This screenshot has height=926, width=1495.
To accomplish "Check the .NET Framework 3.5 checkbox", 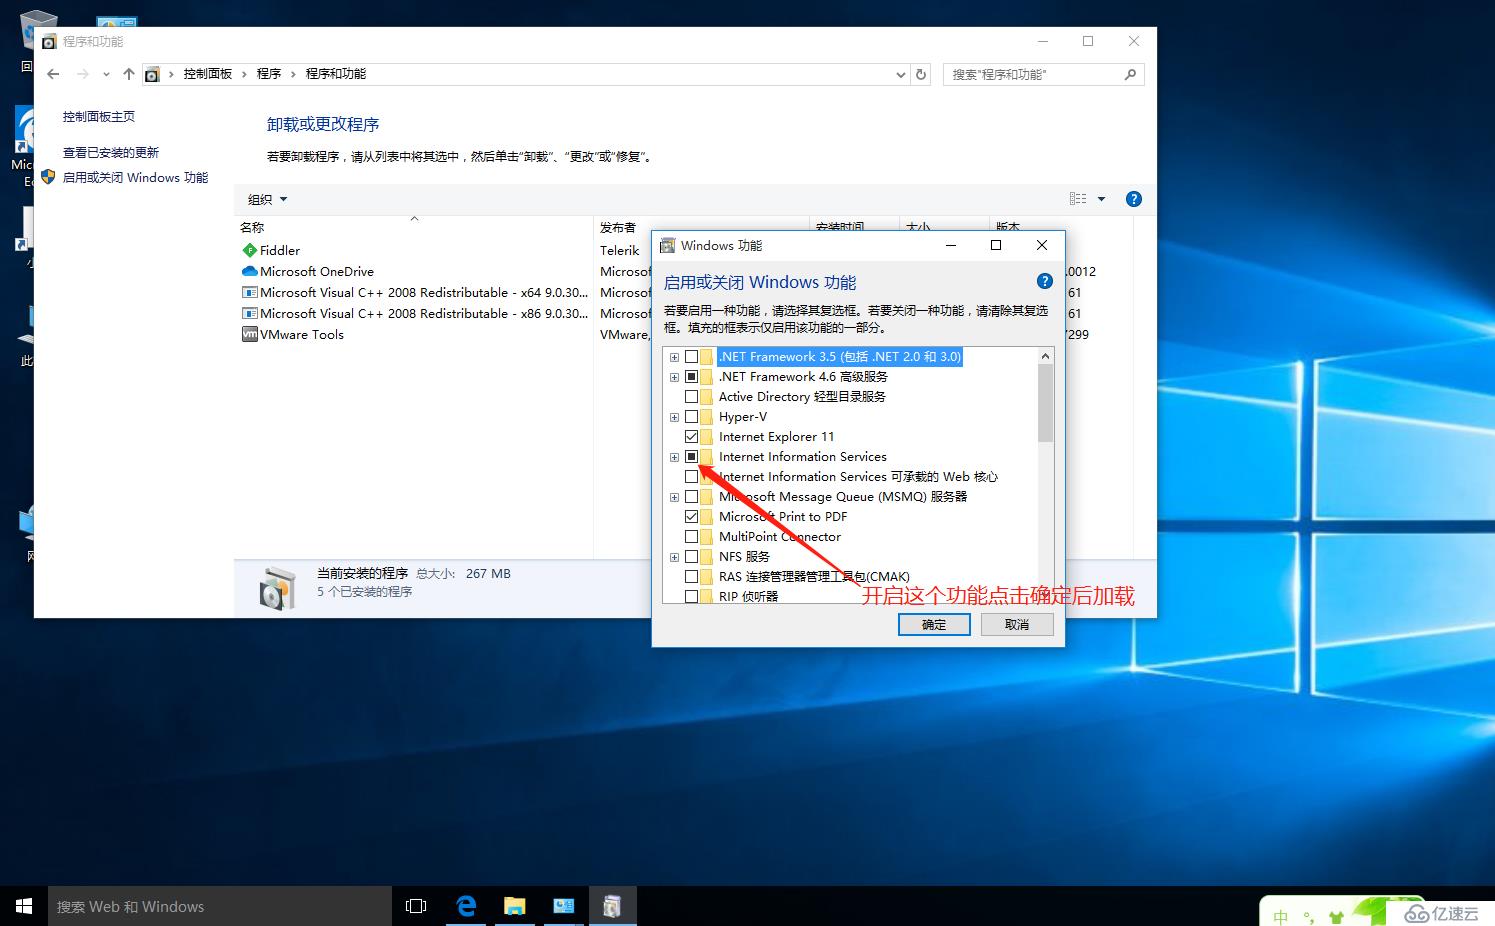I will [x=691, y=357].
